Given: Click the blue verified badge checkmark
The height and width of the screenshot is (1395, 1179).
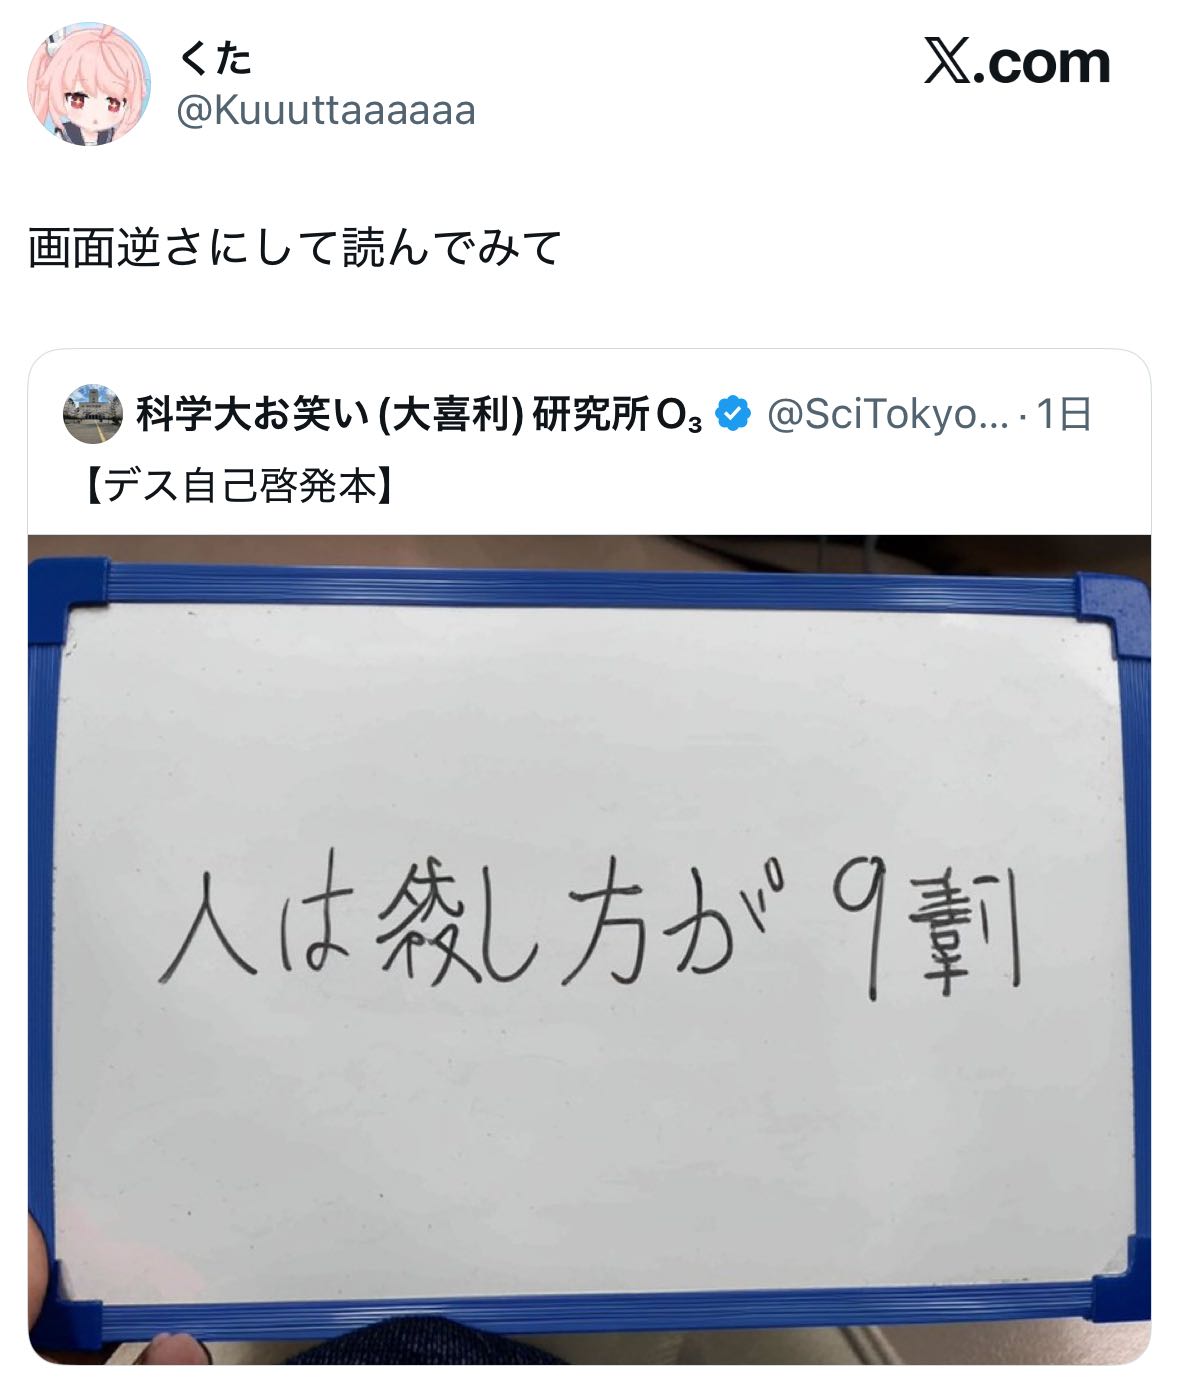Looking at the screenshot, I should pyautogui.click(x=734, y=414).
